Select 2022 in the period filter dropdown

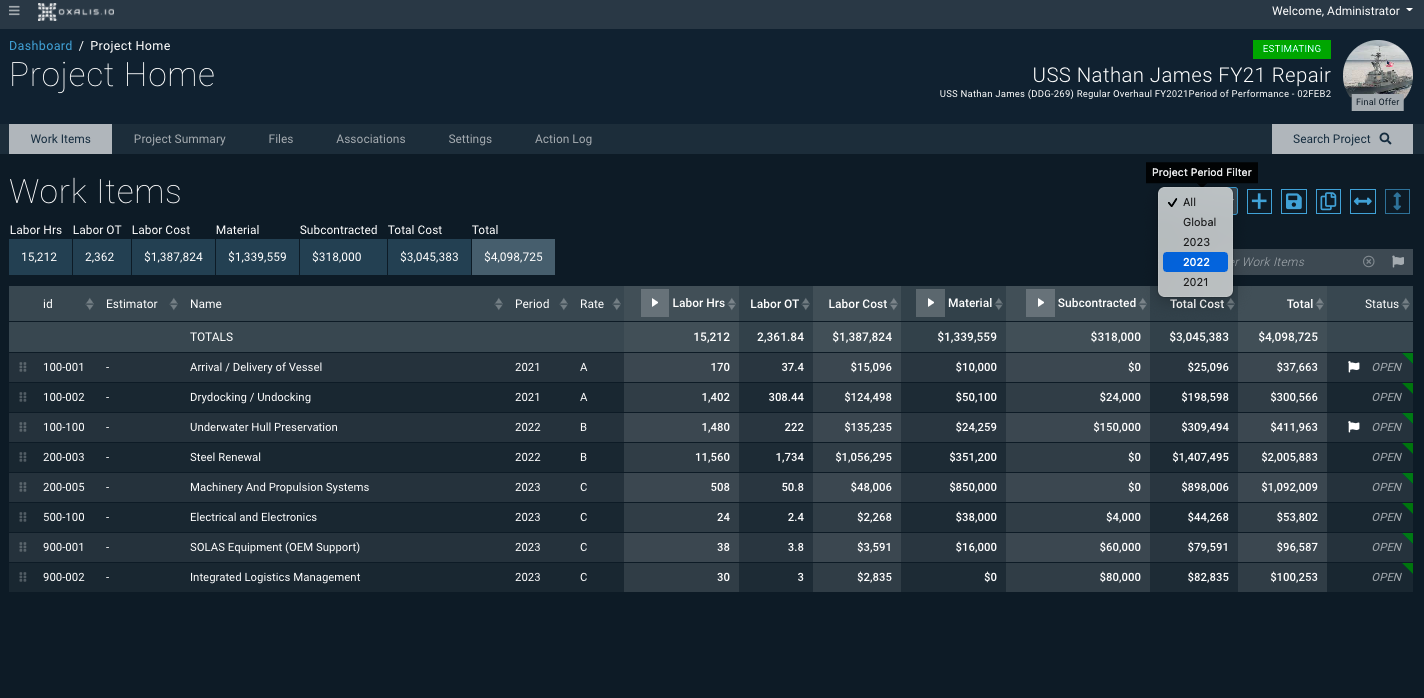(x=1196, y=262)
